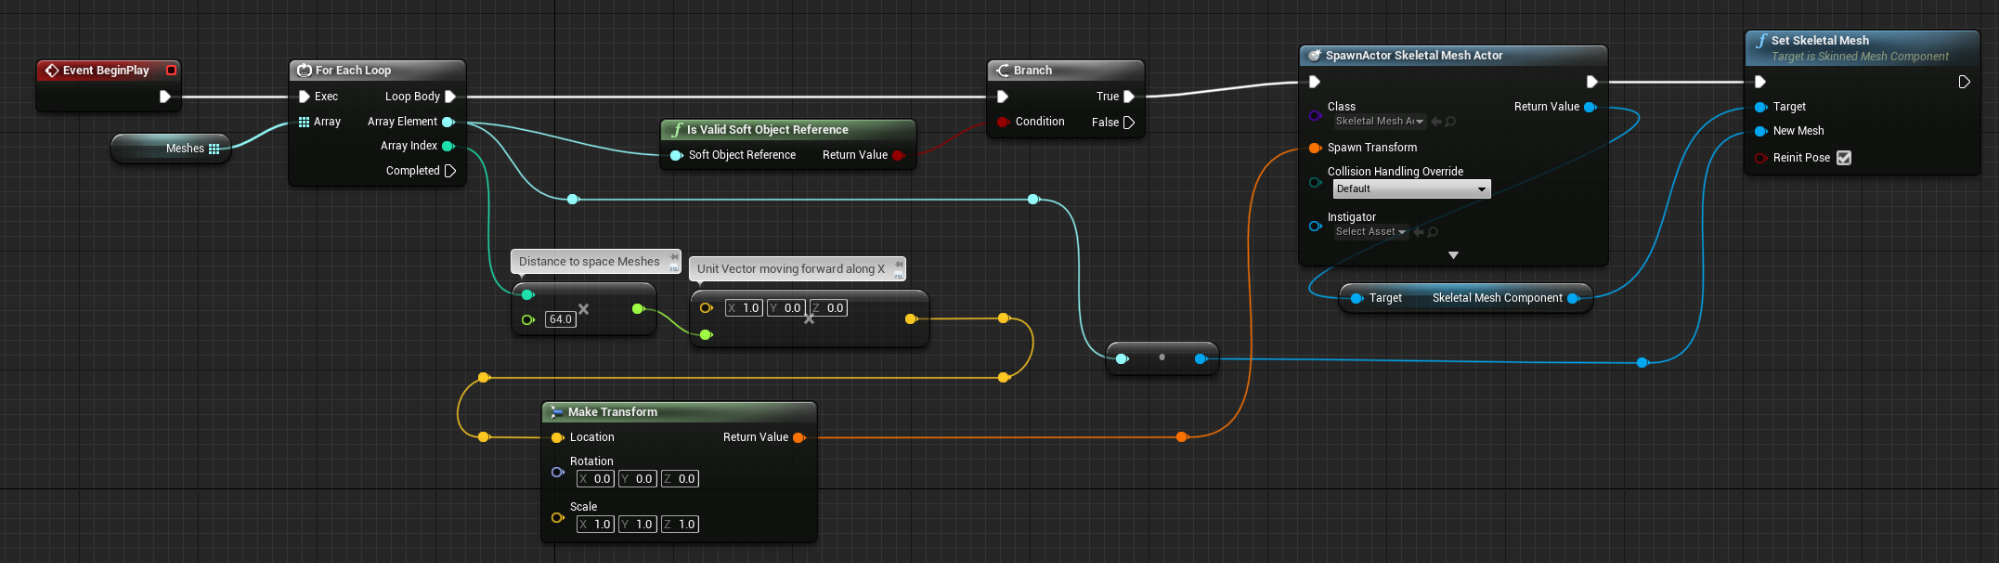Toggle the Reinit Pose checkbox
The width and height of the screenshot is (1999, 563).
(1844, 158)
